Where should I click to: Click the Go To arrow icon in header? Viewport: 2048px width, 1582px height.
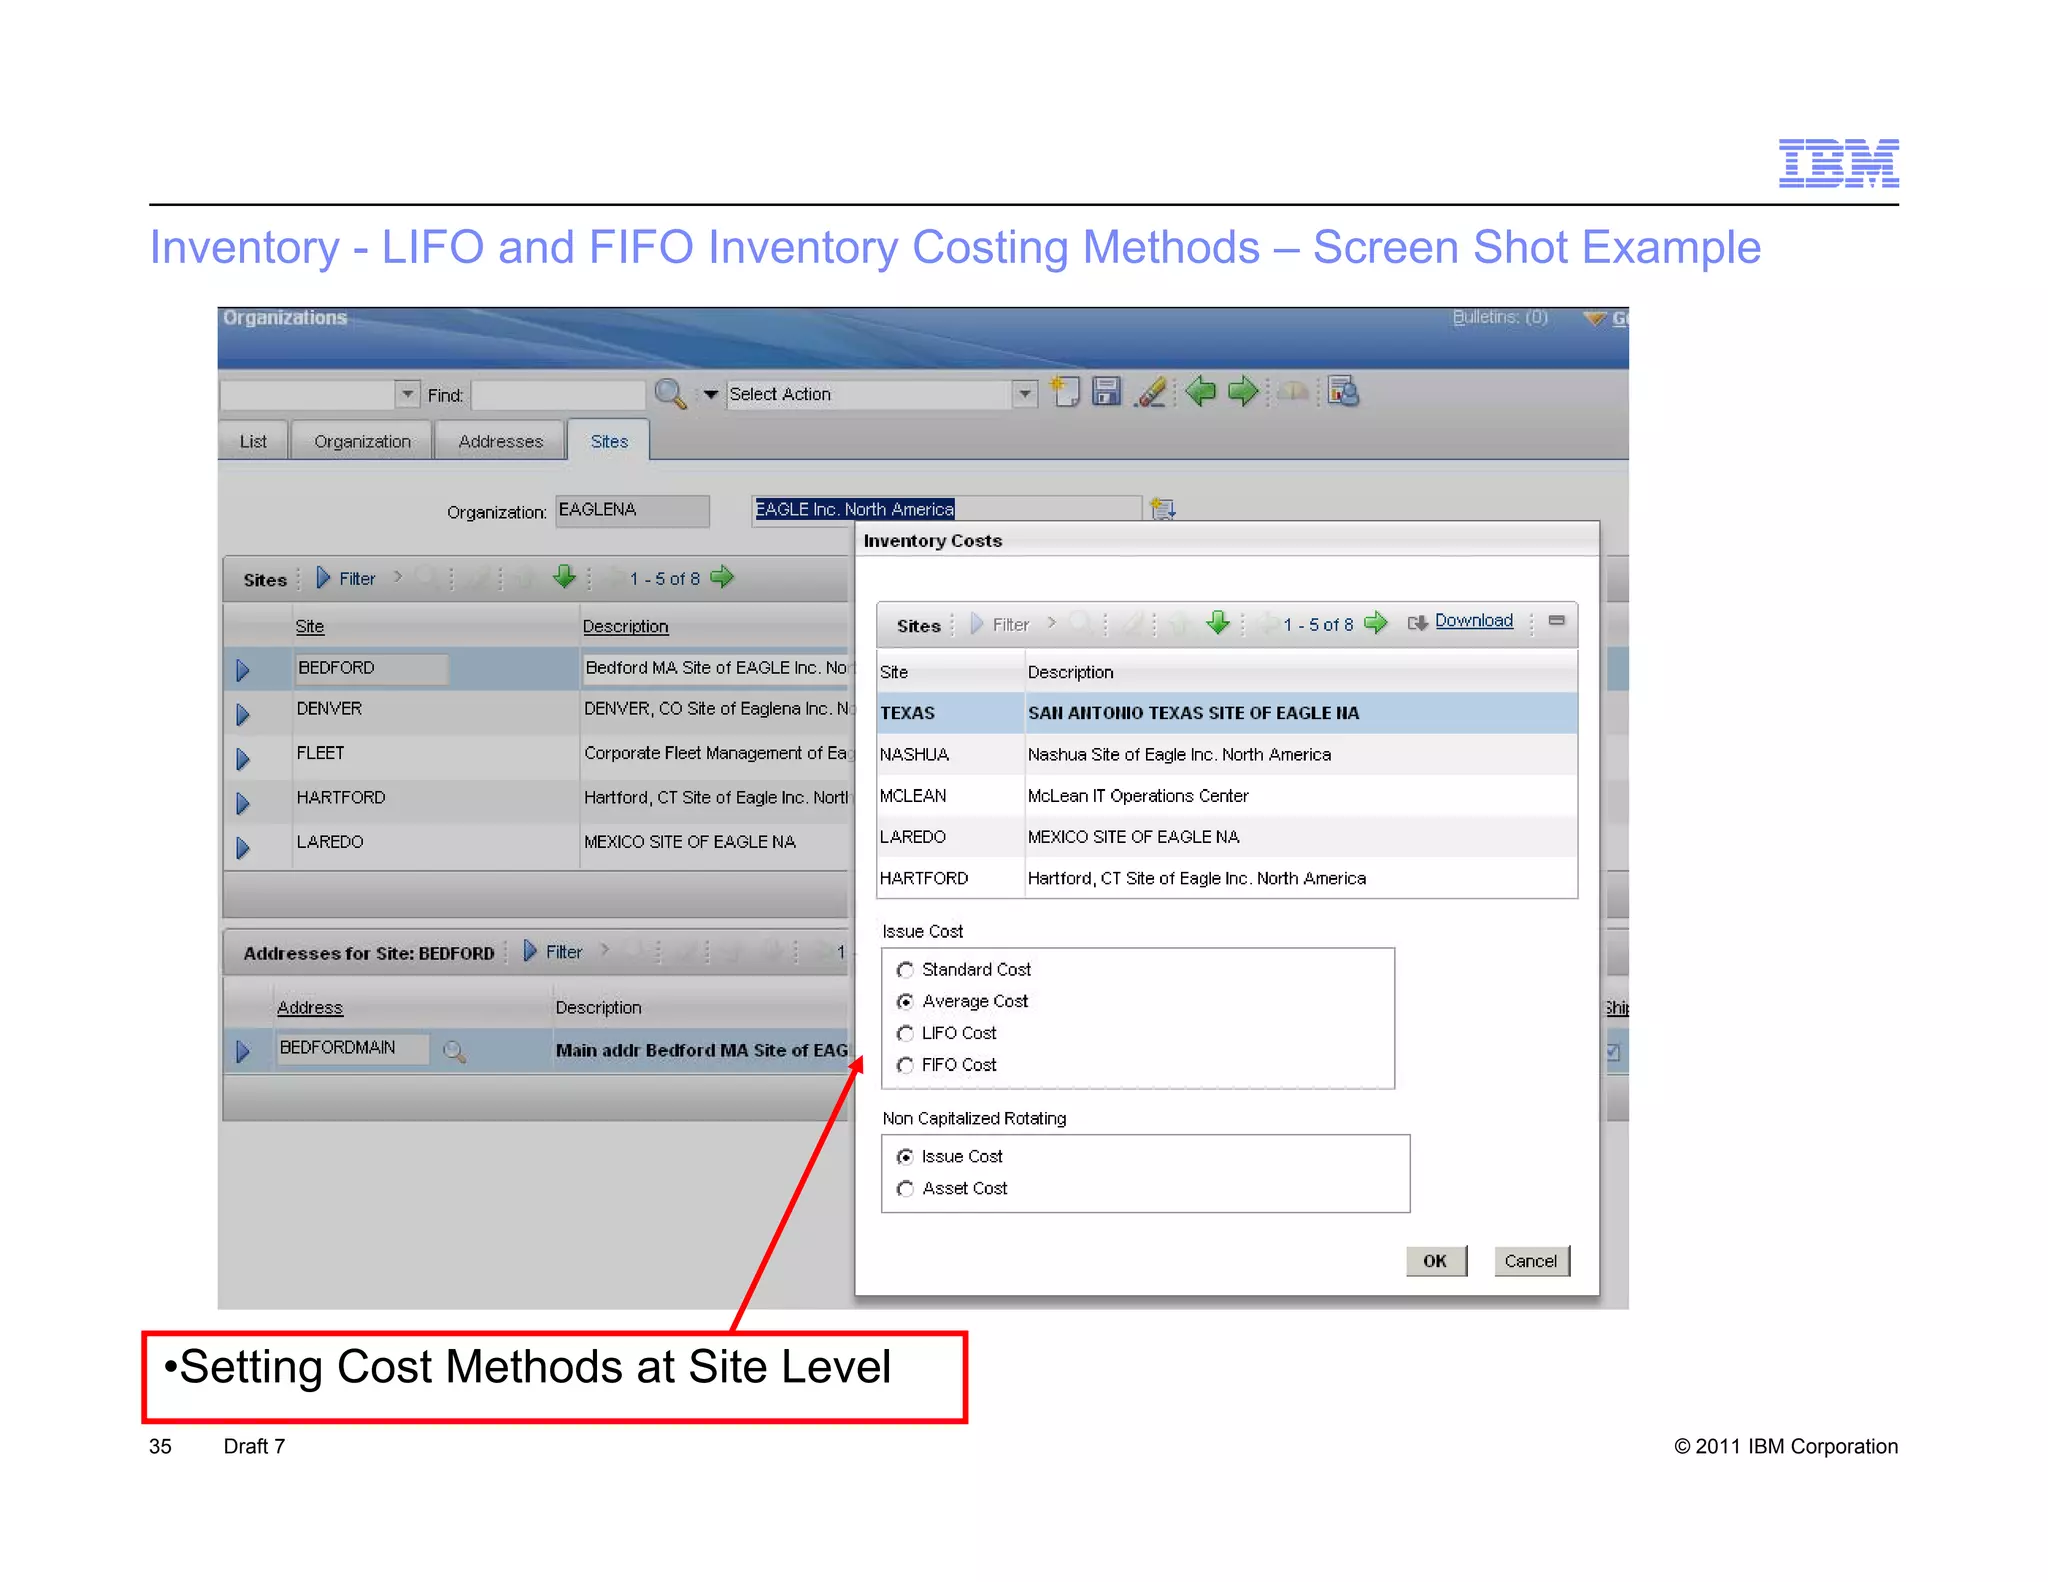(x=1595, y=318)
